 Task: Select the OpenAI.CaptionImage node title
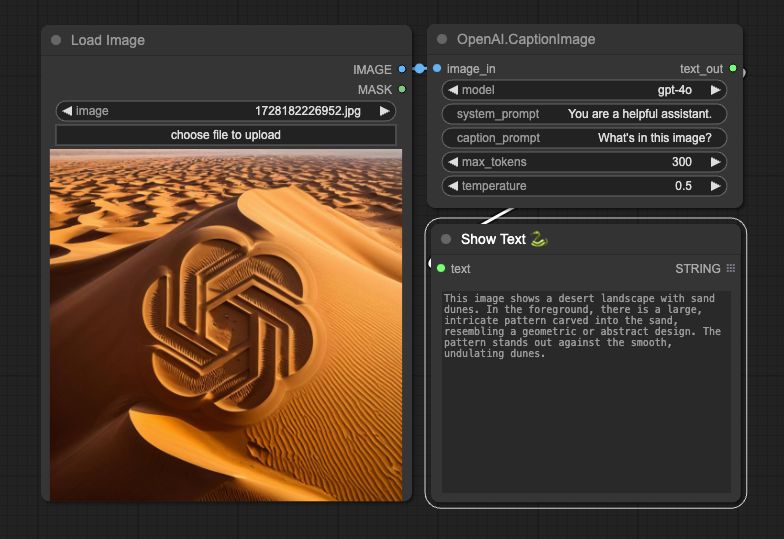click(526, 40)
